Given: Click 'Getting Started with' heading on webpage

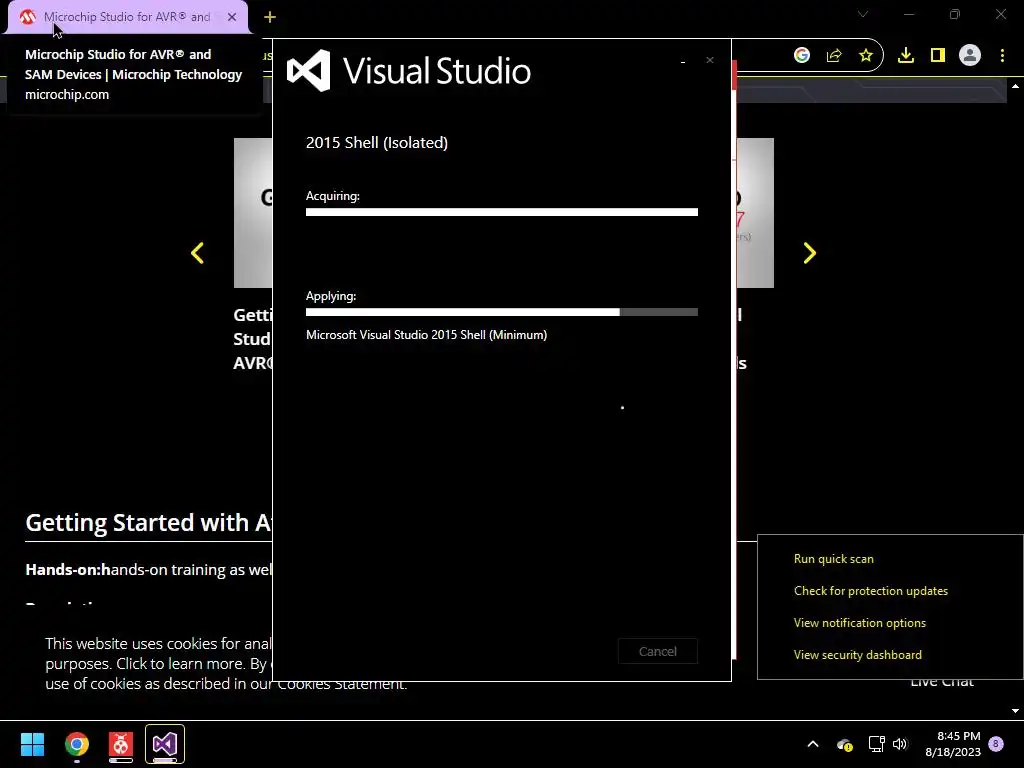Looking at the screenshot, I should tap(148, 523).
